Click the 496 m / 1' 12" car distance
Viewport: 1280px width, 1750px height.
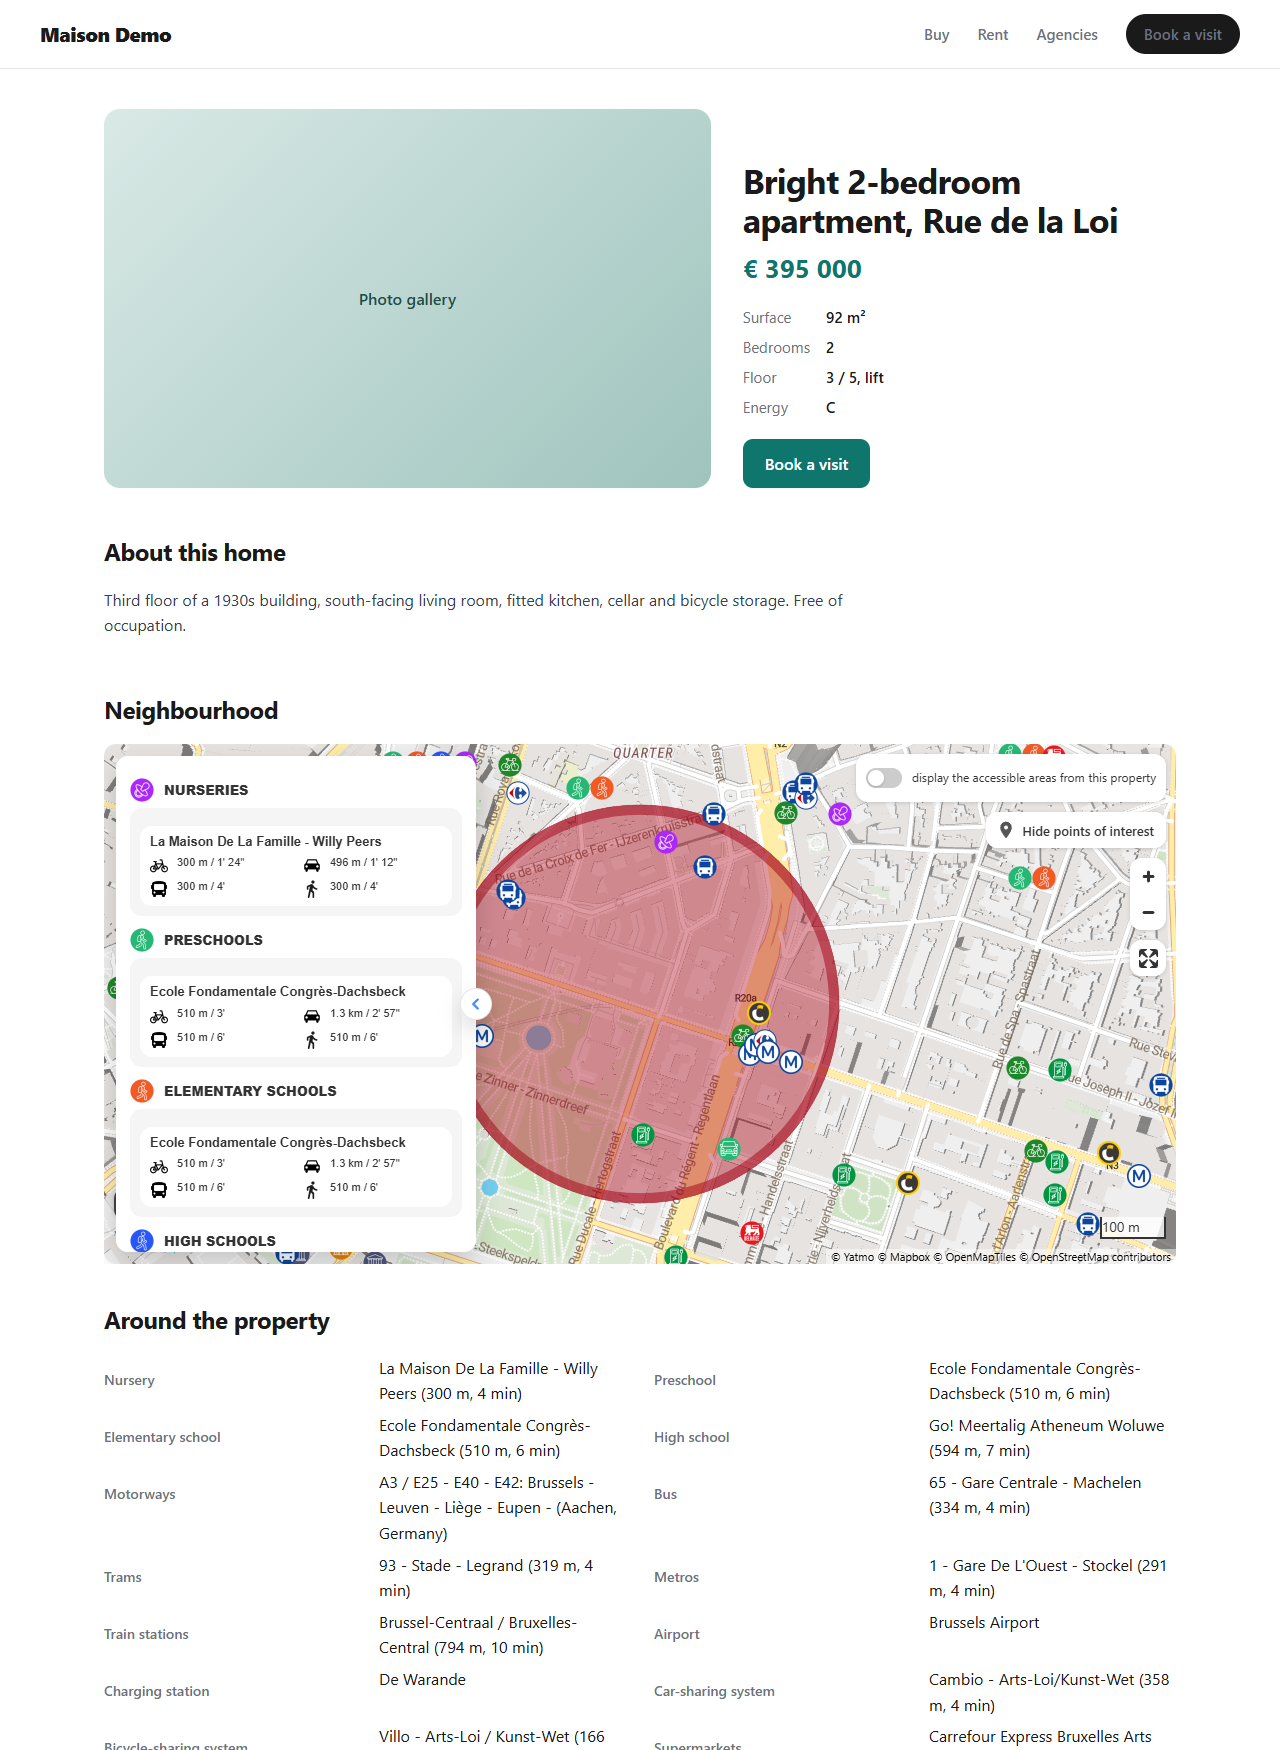pos(363,862)
